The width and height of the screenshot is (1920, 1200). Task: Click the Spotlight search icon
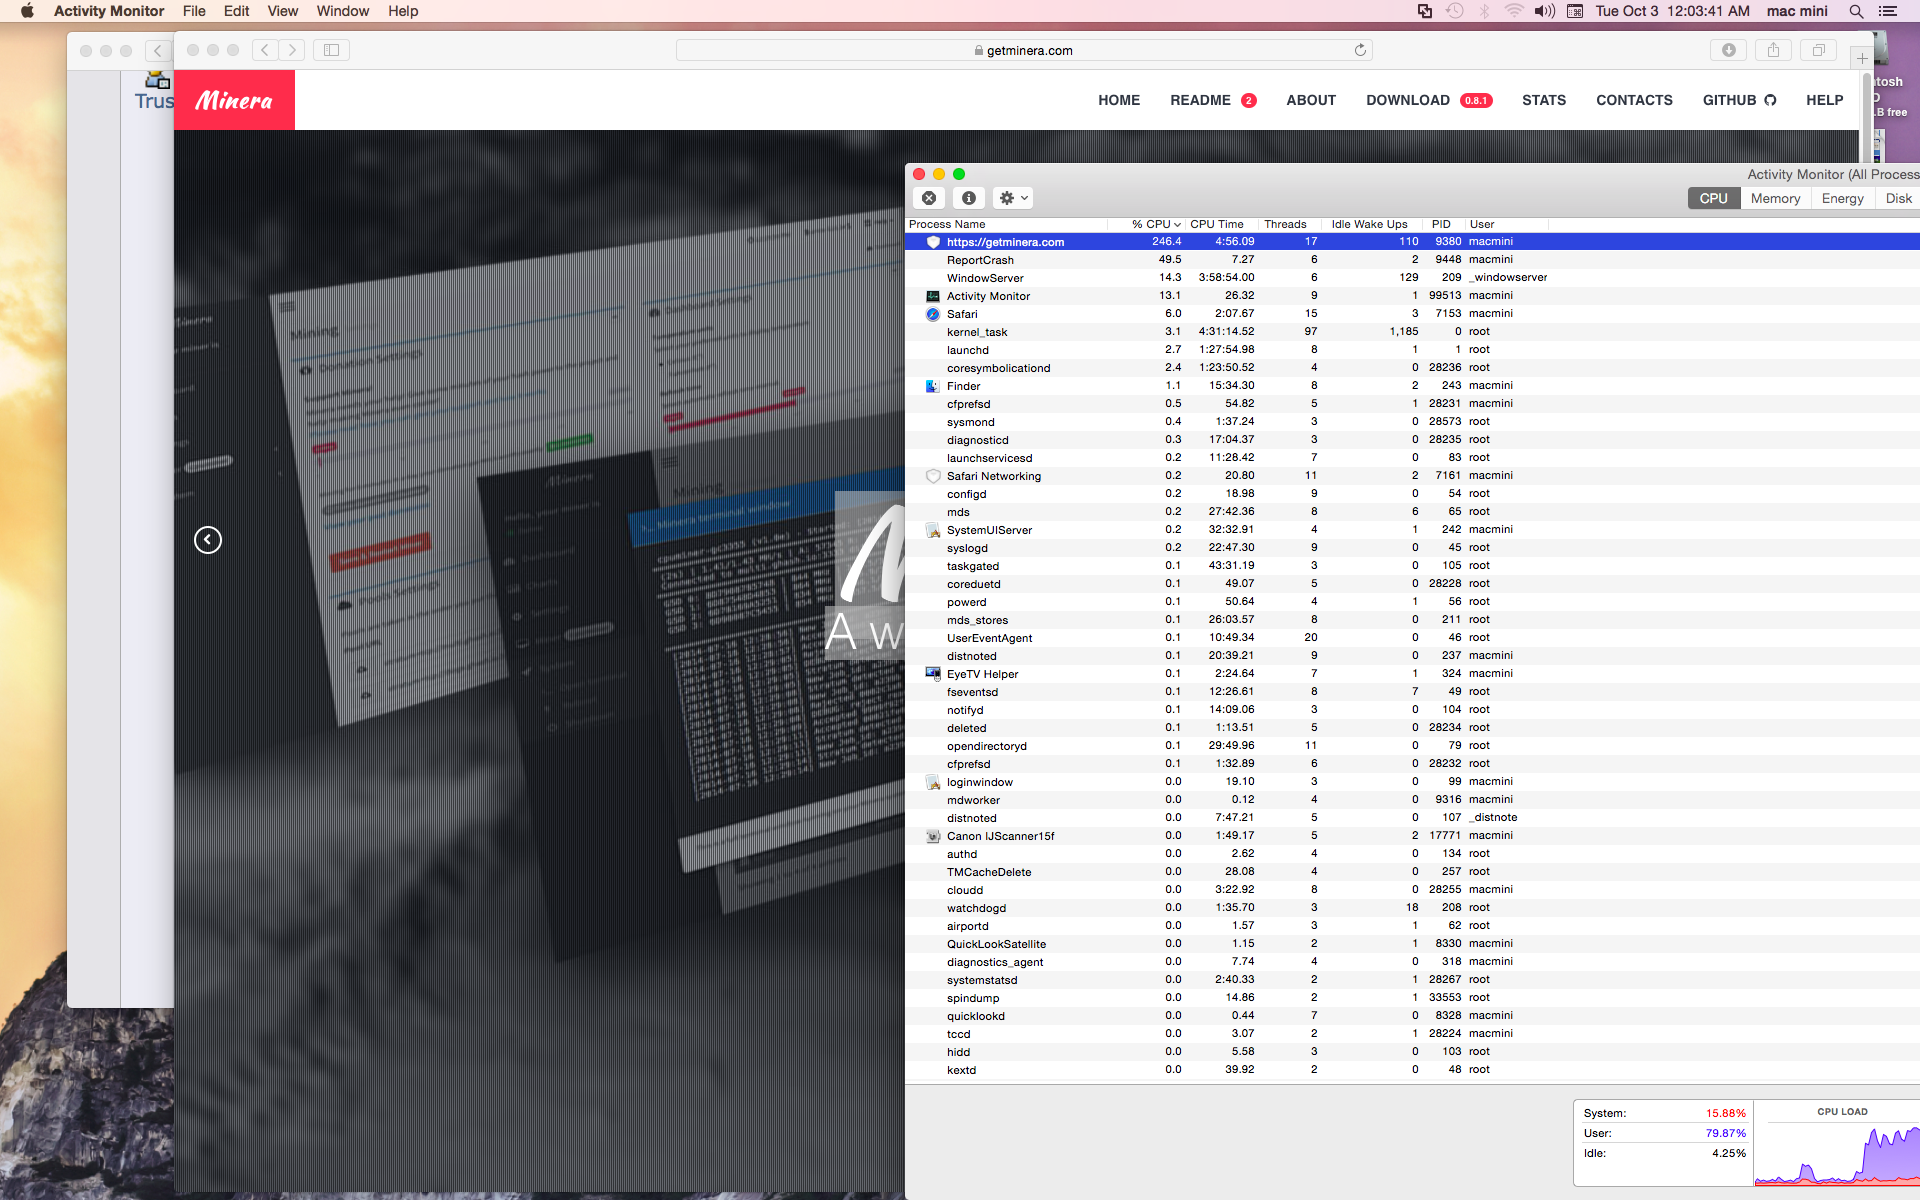pos(1856,11)
